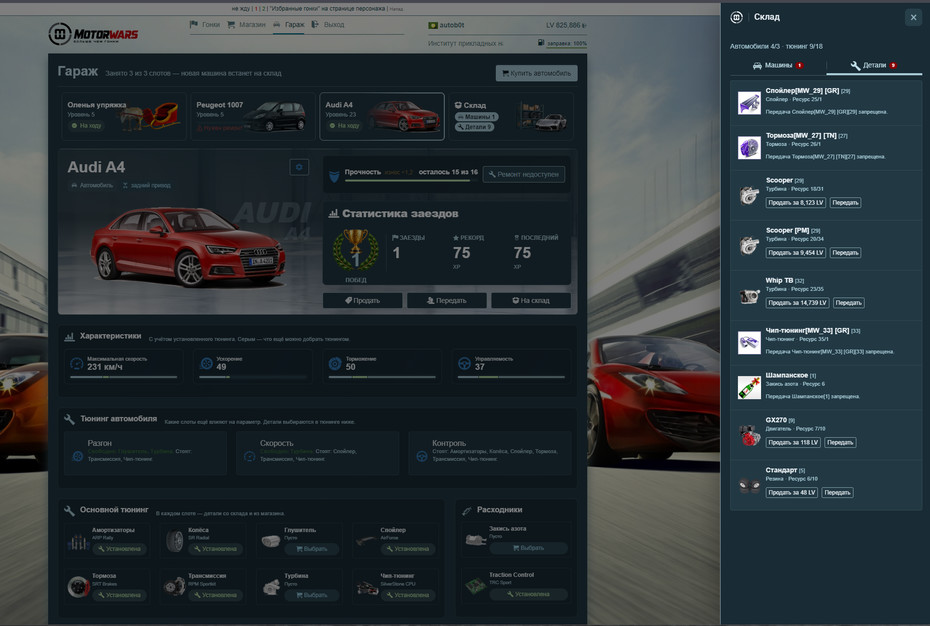Click the На склад button
This screenshot has width=930, height=626.
click(531, 301)
